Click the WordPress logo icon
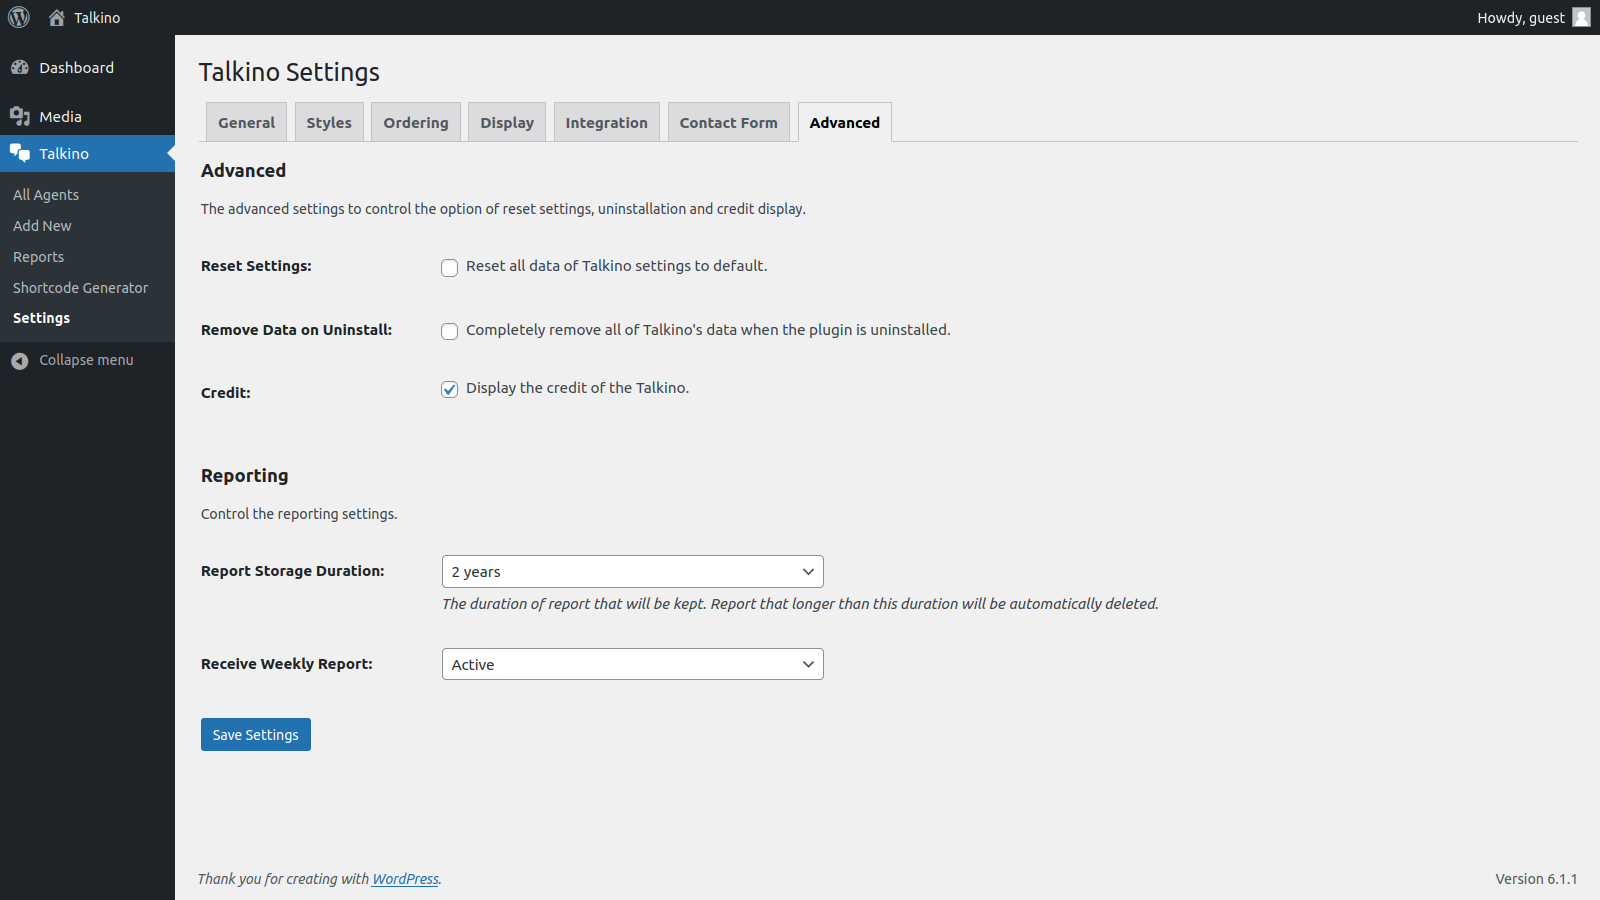Screen dimensions: 1600x900 pyautogui.click(x=19, y=17)
